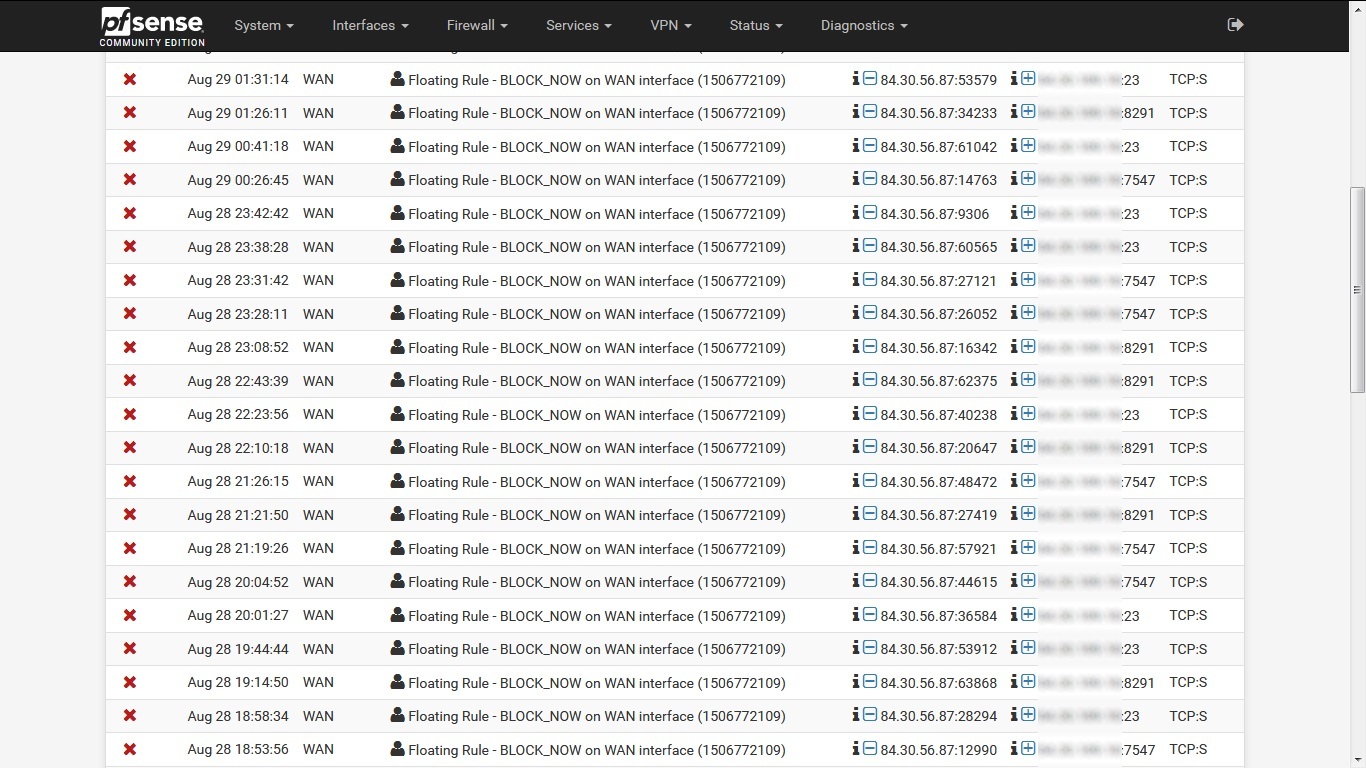Open the Services menu
Image resolution: width=1366 pixels, height=768 pixels.
[579, 25]
